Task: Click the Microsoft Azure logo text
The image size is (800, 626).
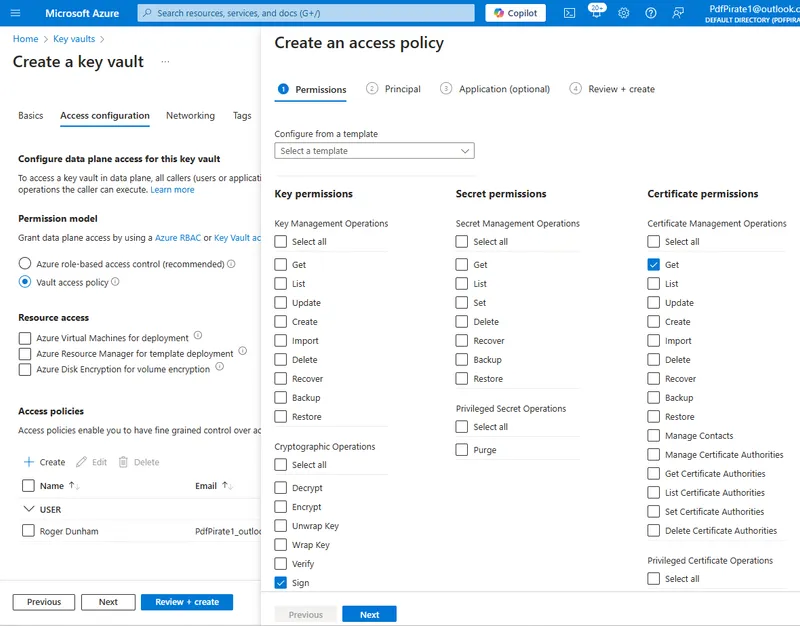Action: (x=82, y=13)
